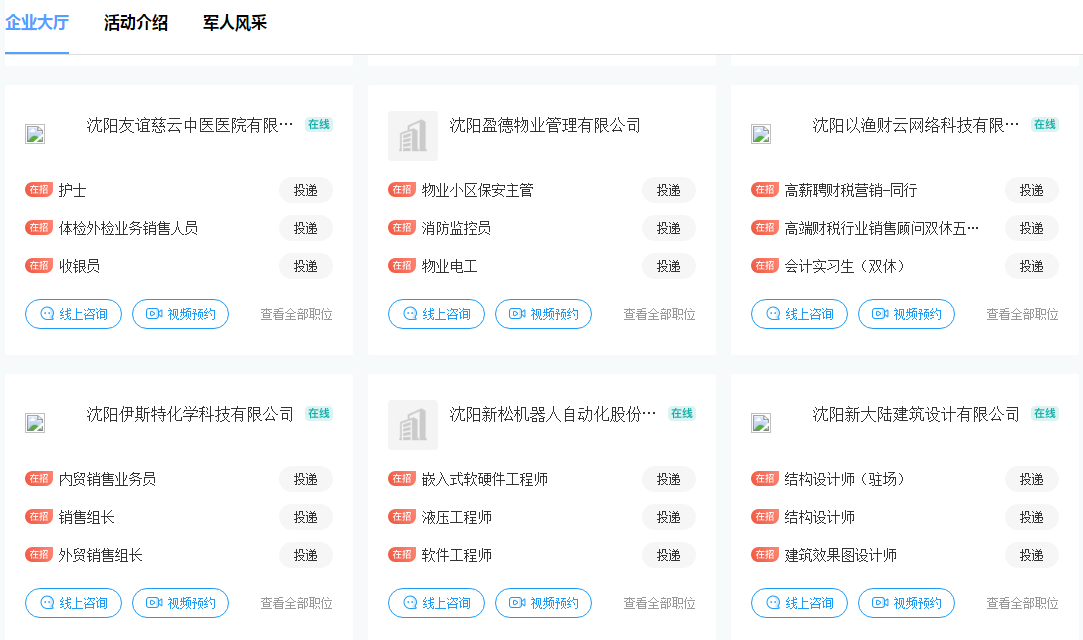
Task: Click the 在招 tag beside 建筑效果图设计师
Action: 765,554
